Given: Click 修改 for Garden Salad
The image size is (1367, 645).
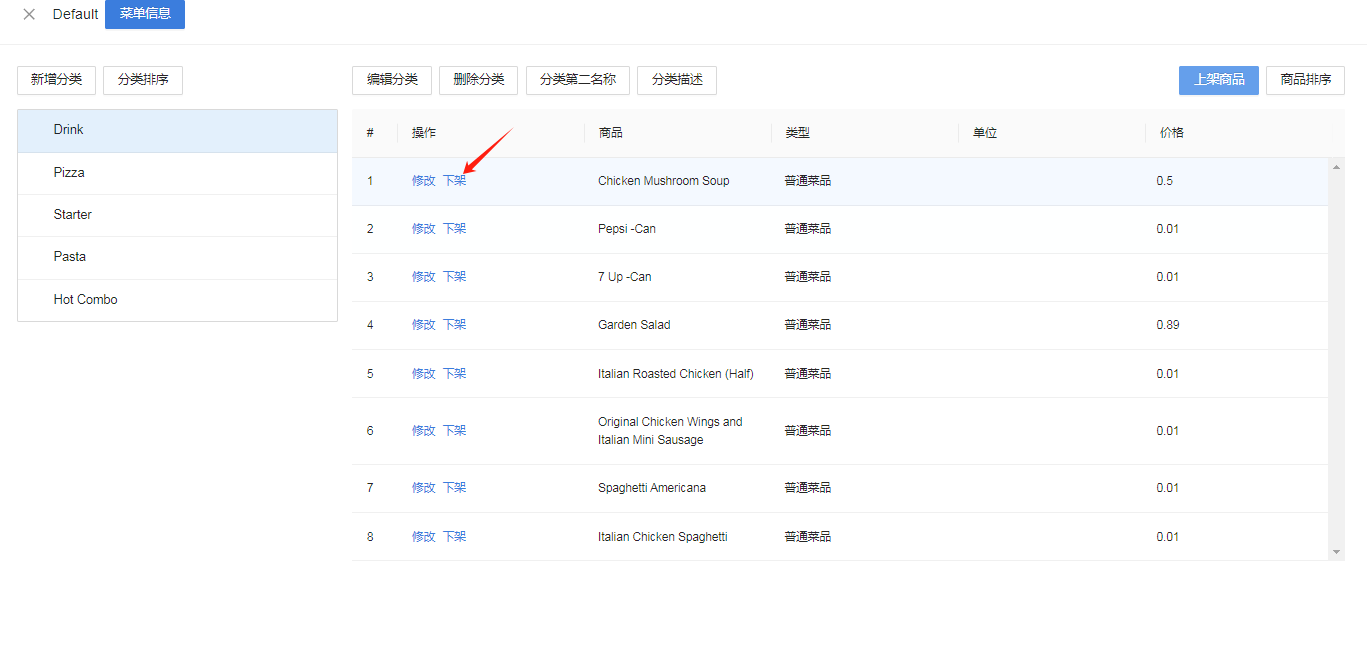Looking at the screenshot, I should click(x=424, y=325).
